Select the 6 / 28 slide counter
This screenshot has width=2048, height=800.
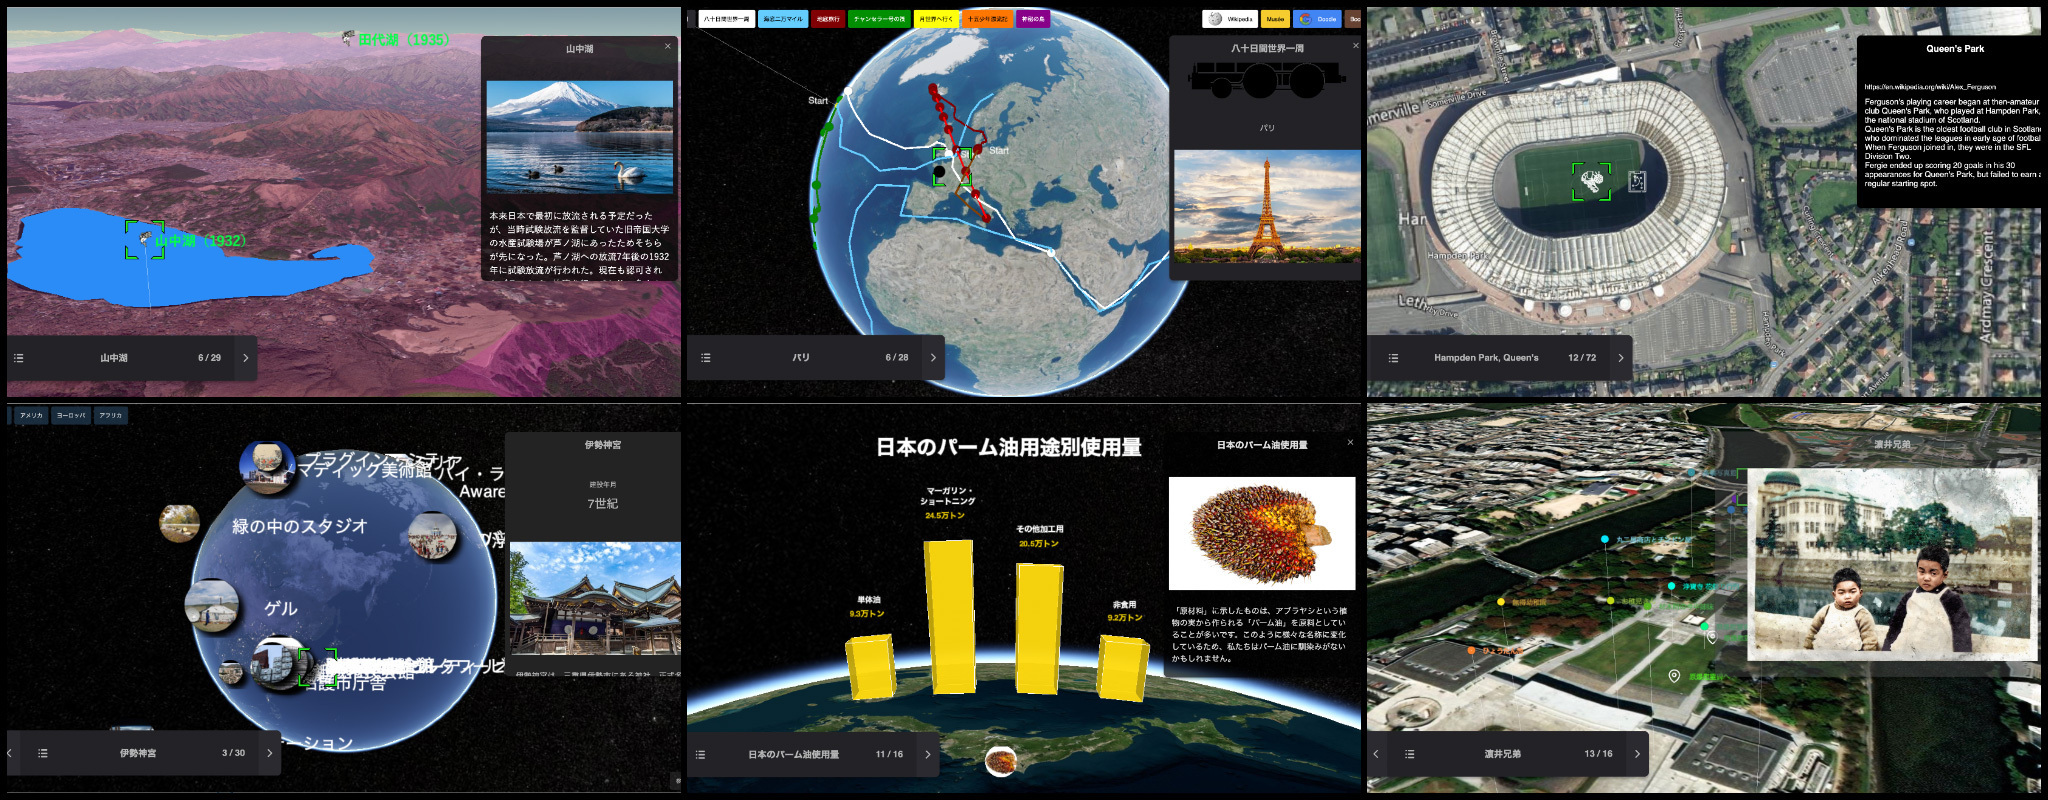click(x=897, y=358)
